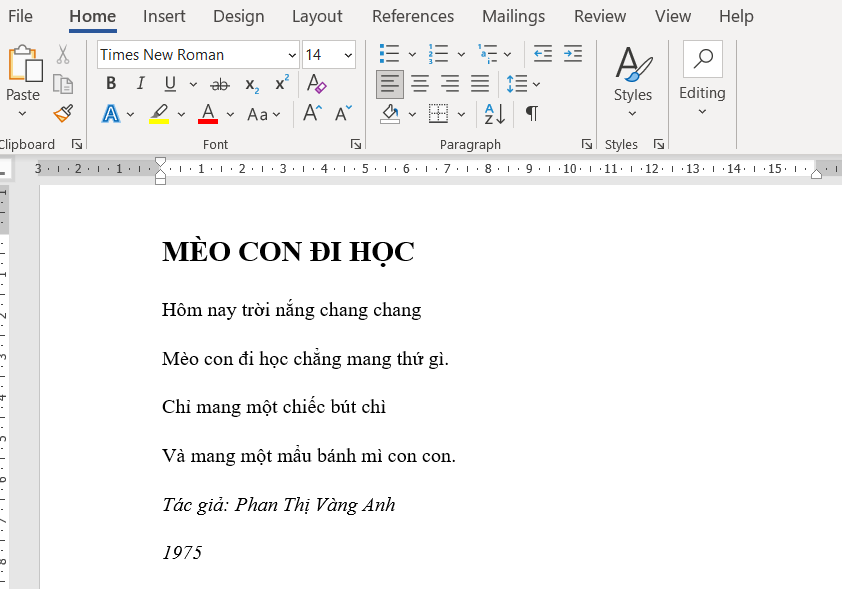Click the Cut scissors icon

click(63, 55)
